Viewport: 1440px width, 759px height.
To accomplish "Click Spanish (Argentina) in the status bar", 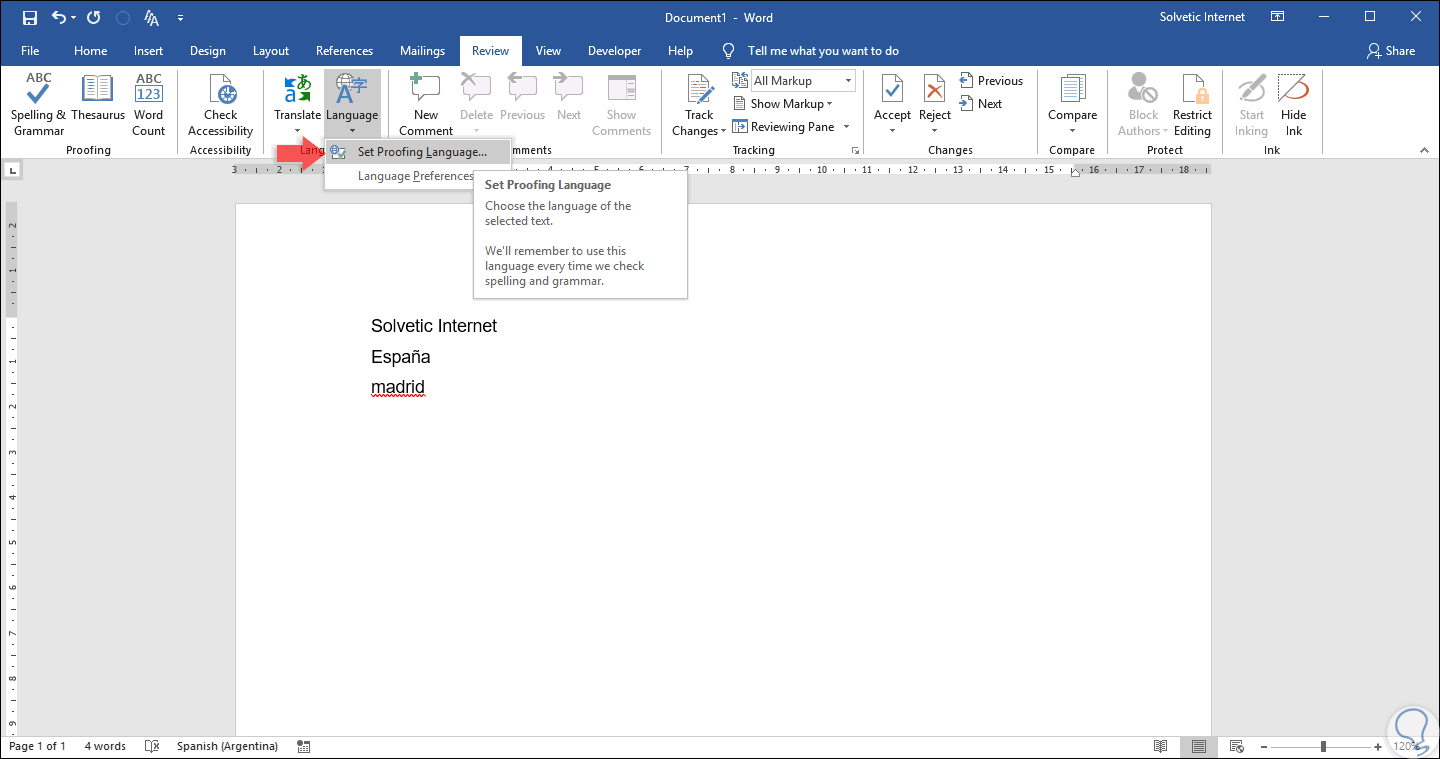I will (x=226, y=747).
